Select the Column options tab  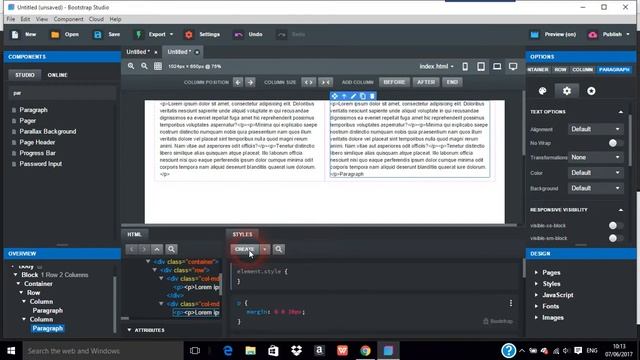coord(582,70)
